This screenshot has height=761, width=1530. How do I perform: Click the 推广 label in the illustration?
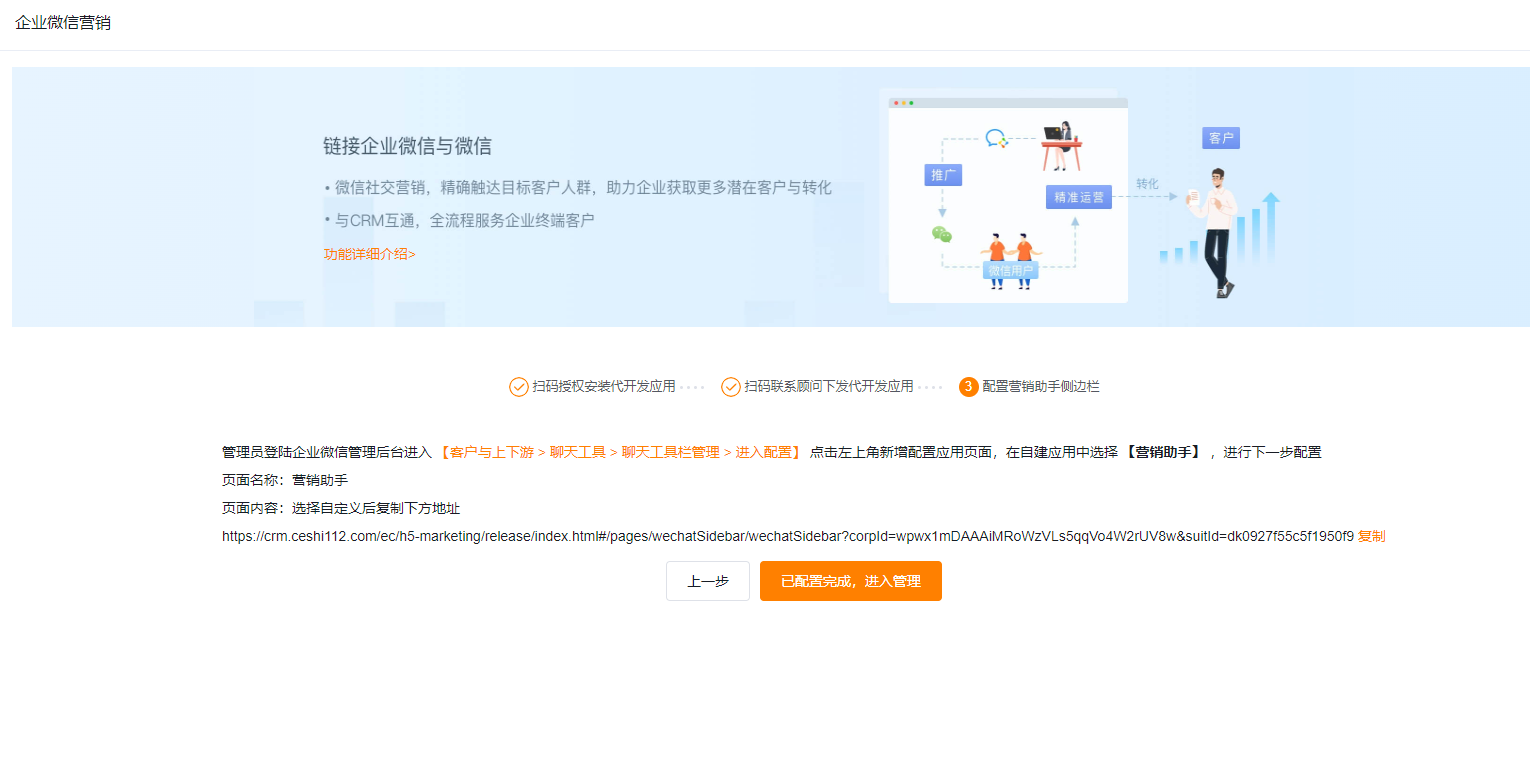(943, 175)
